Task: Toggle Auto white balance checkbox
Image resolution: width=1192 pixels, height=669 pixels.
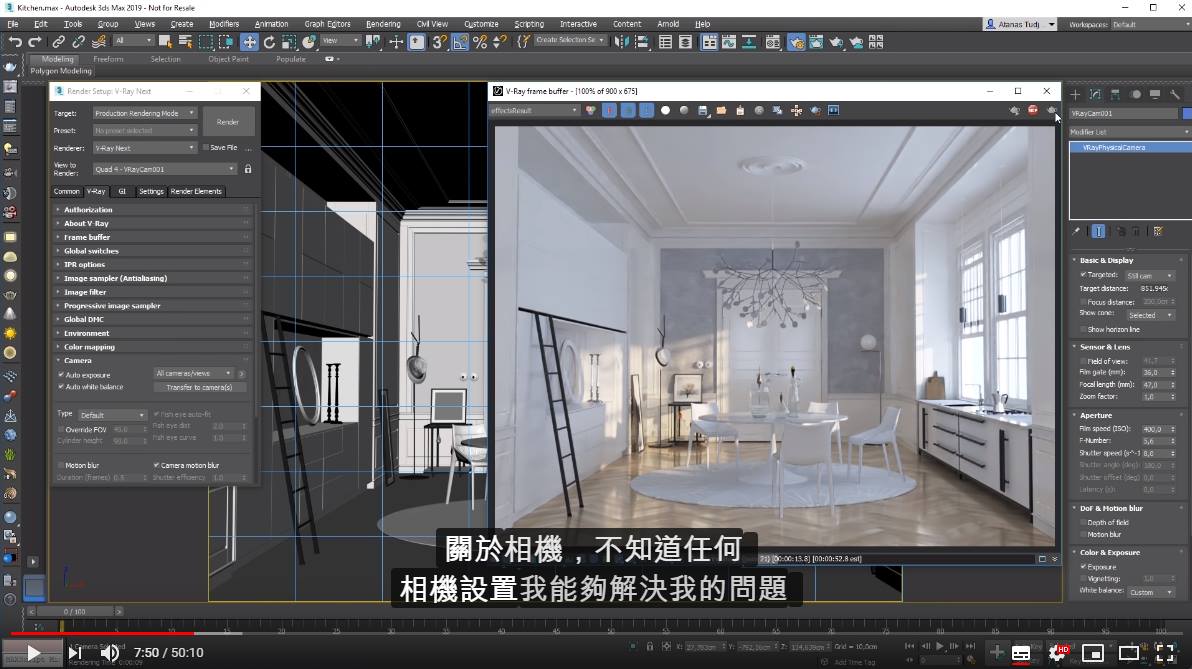Action: click(61, 387)
